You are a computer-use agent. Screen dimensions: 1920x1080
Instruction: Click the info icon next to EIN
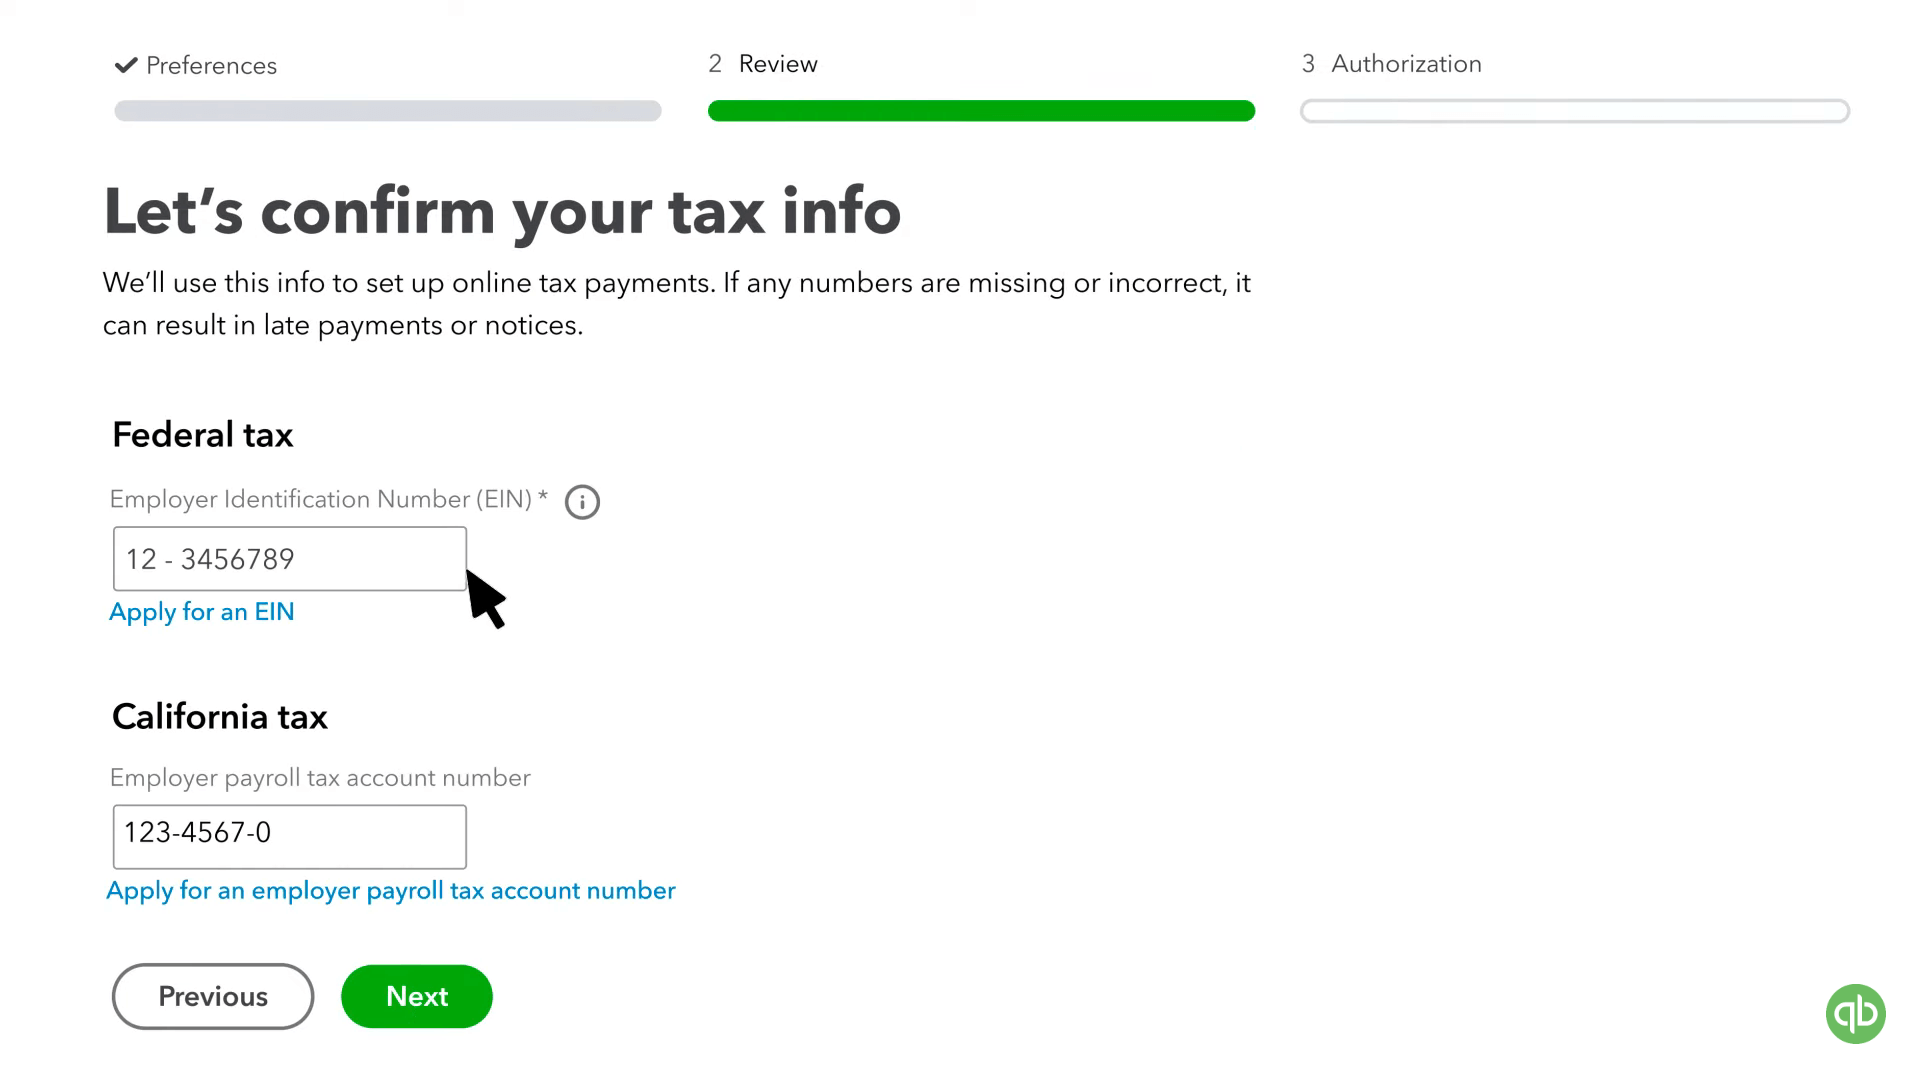coord(582,501)
